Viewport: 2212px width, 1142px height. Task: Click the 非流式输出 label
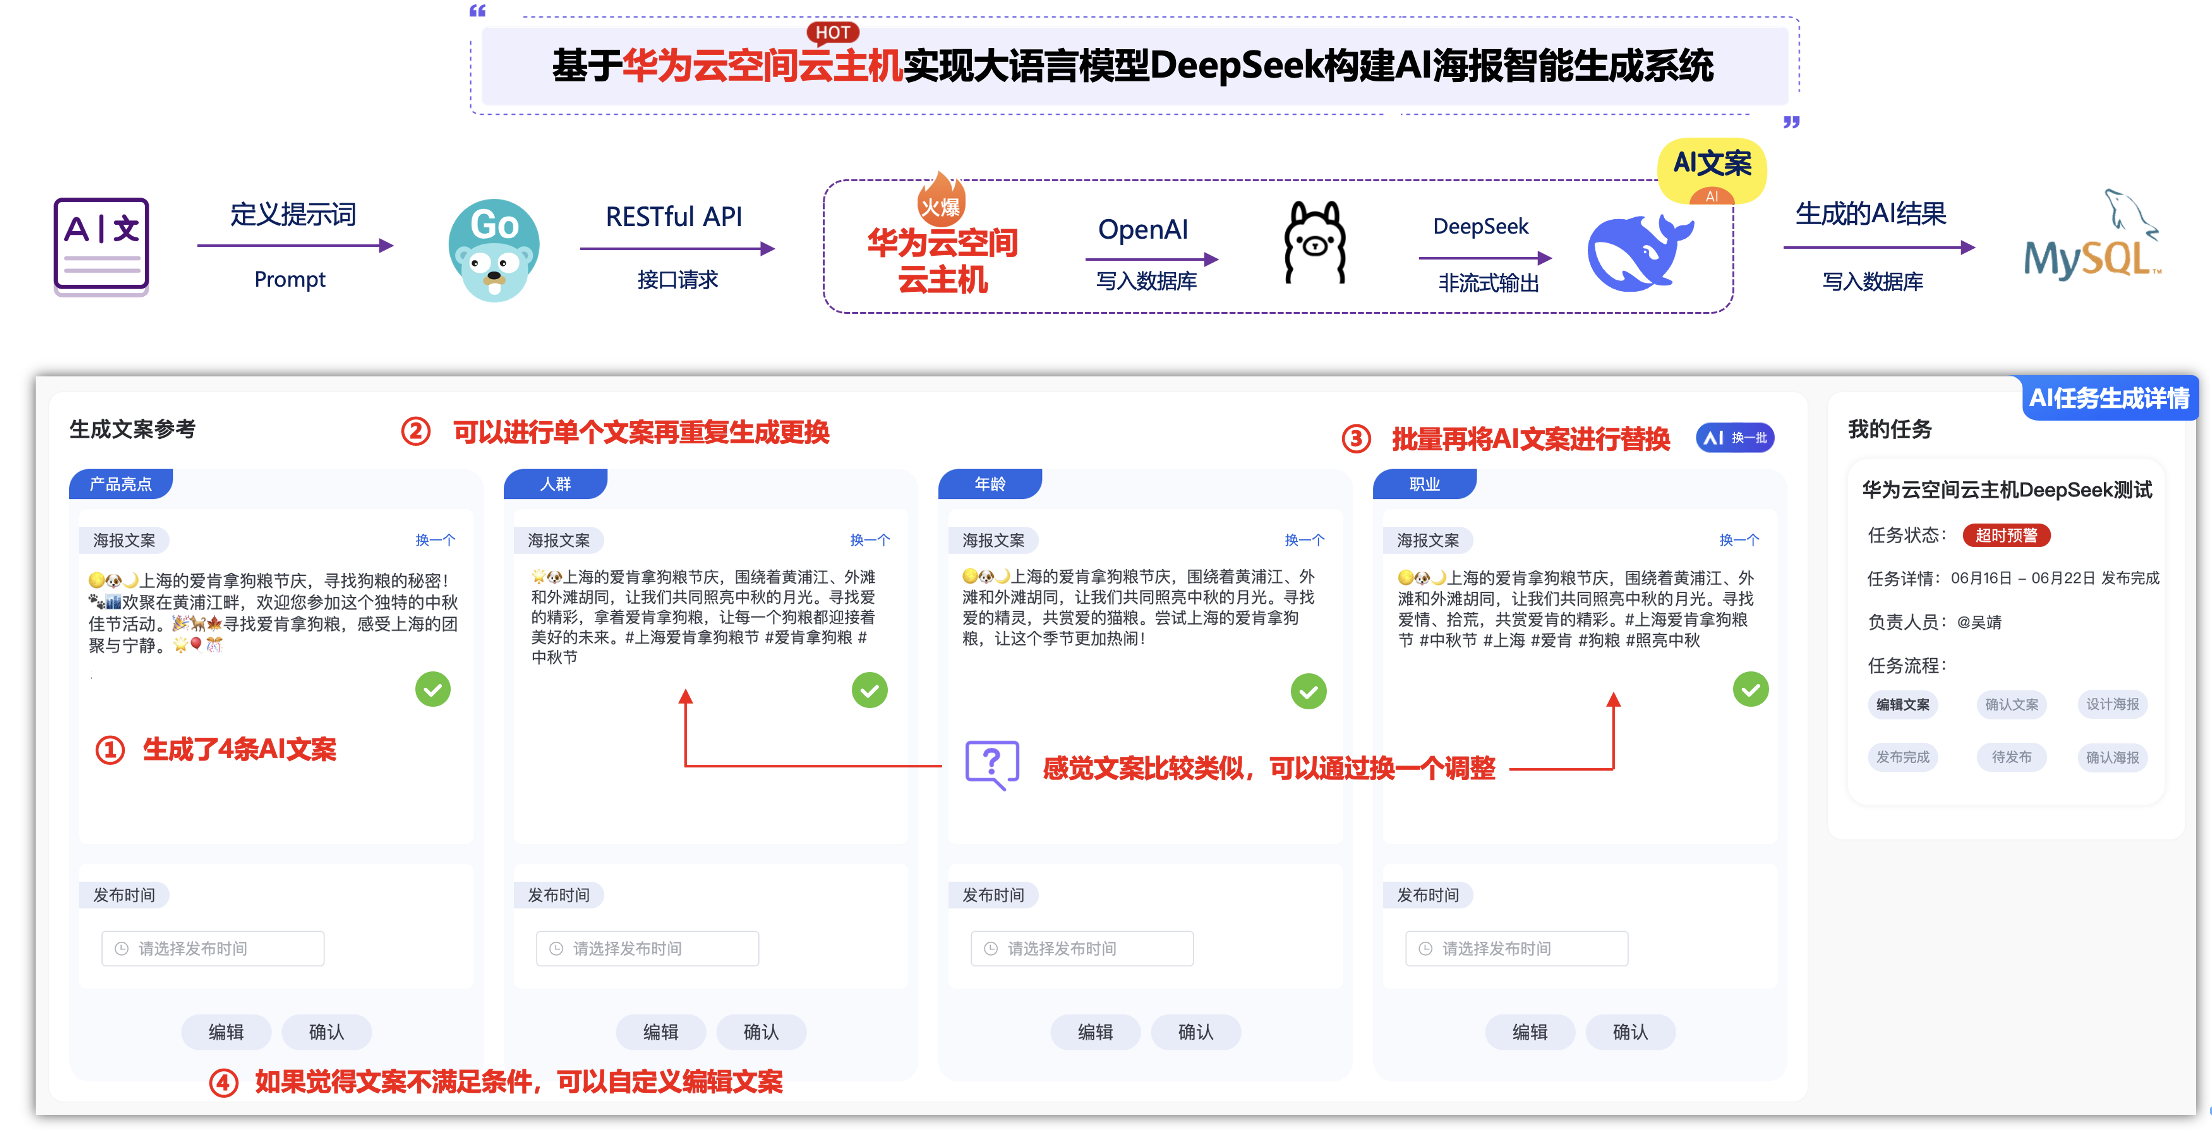[1489, 283]
